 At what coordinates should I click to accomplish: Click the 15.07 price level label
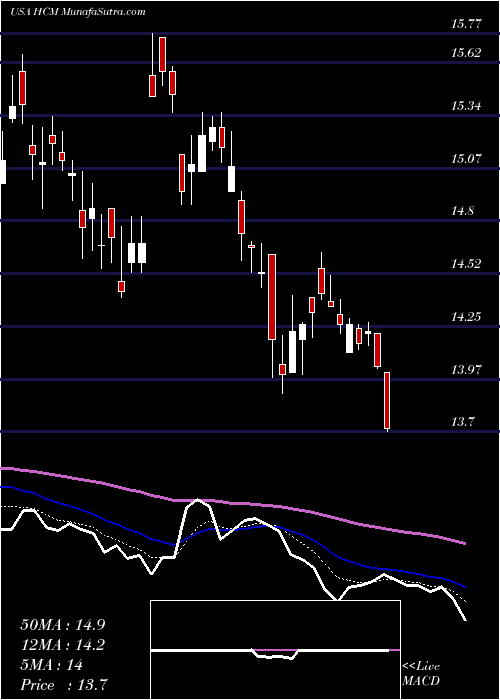[x=466, y=158]
